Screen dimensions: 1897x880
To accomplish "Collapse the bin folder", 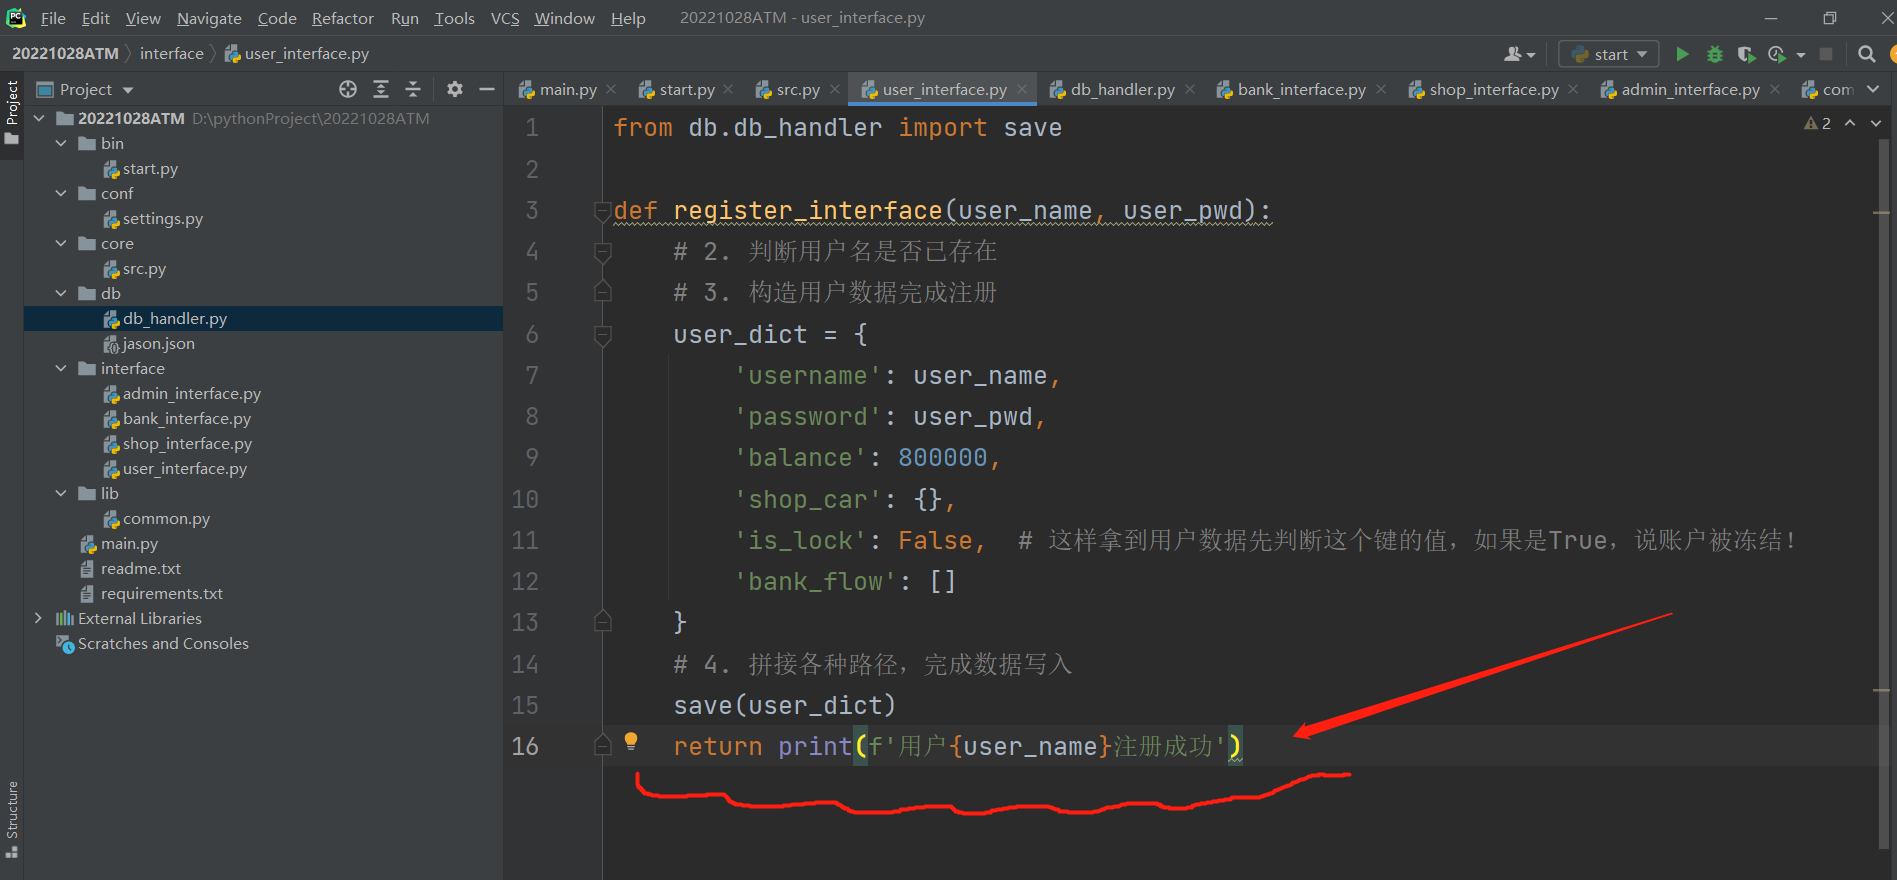I will (61, 143).
